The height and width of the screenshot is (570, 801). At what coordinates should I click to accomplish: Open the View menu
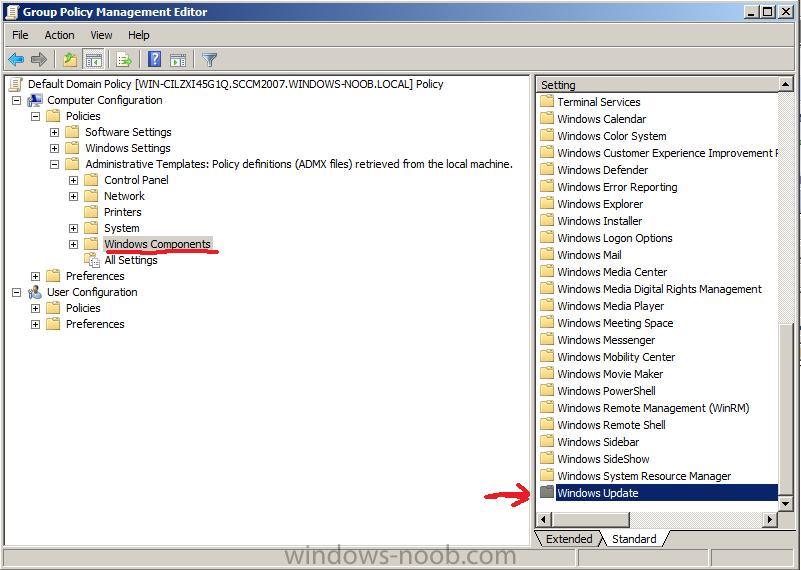pyautogui.click(x=101, y=35)
